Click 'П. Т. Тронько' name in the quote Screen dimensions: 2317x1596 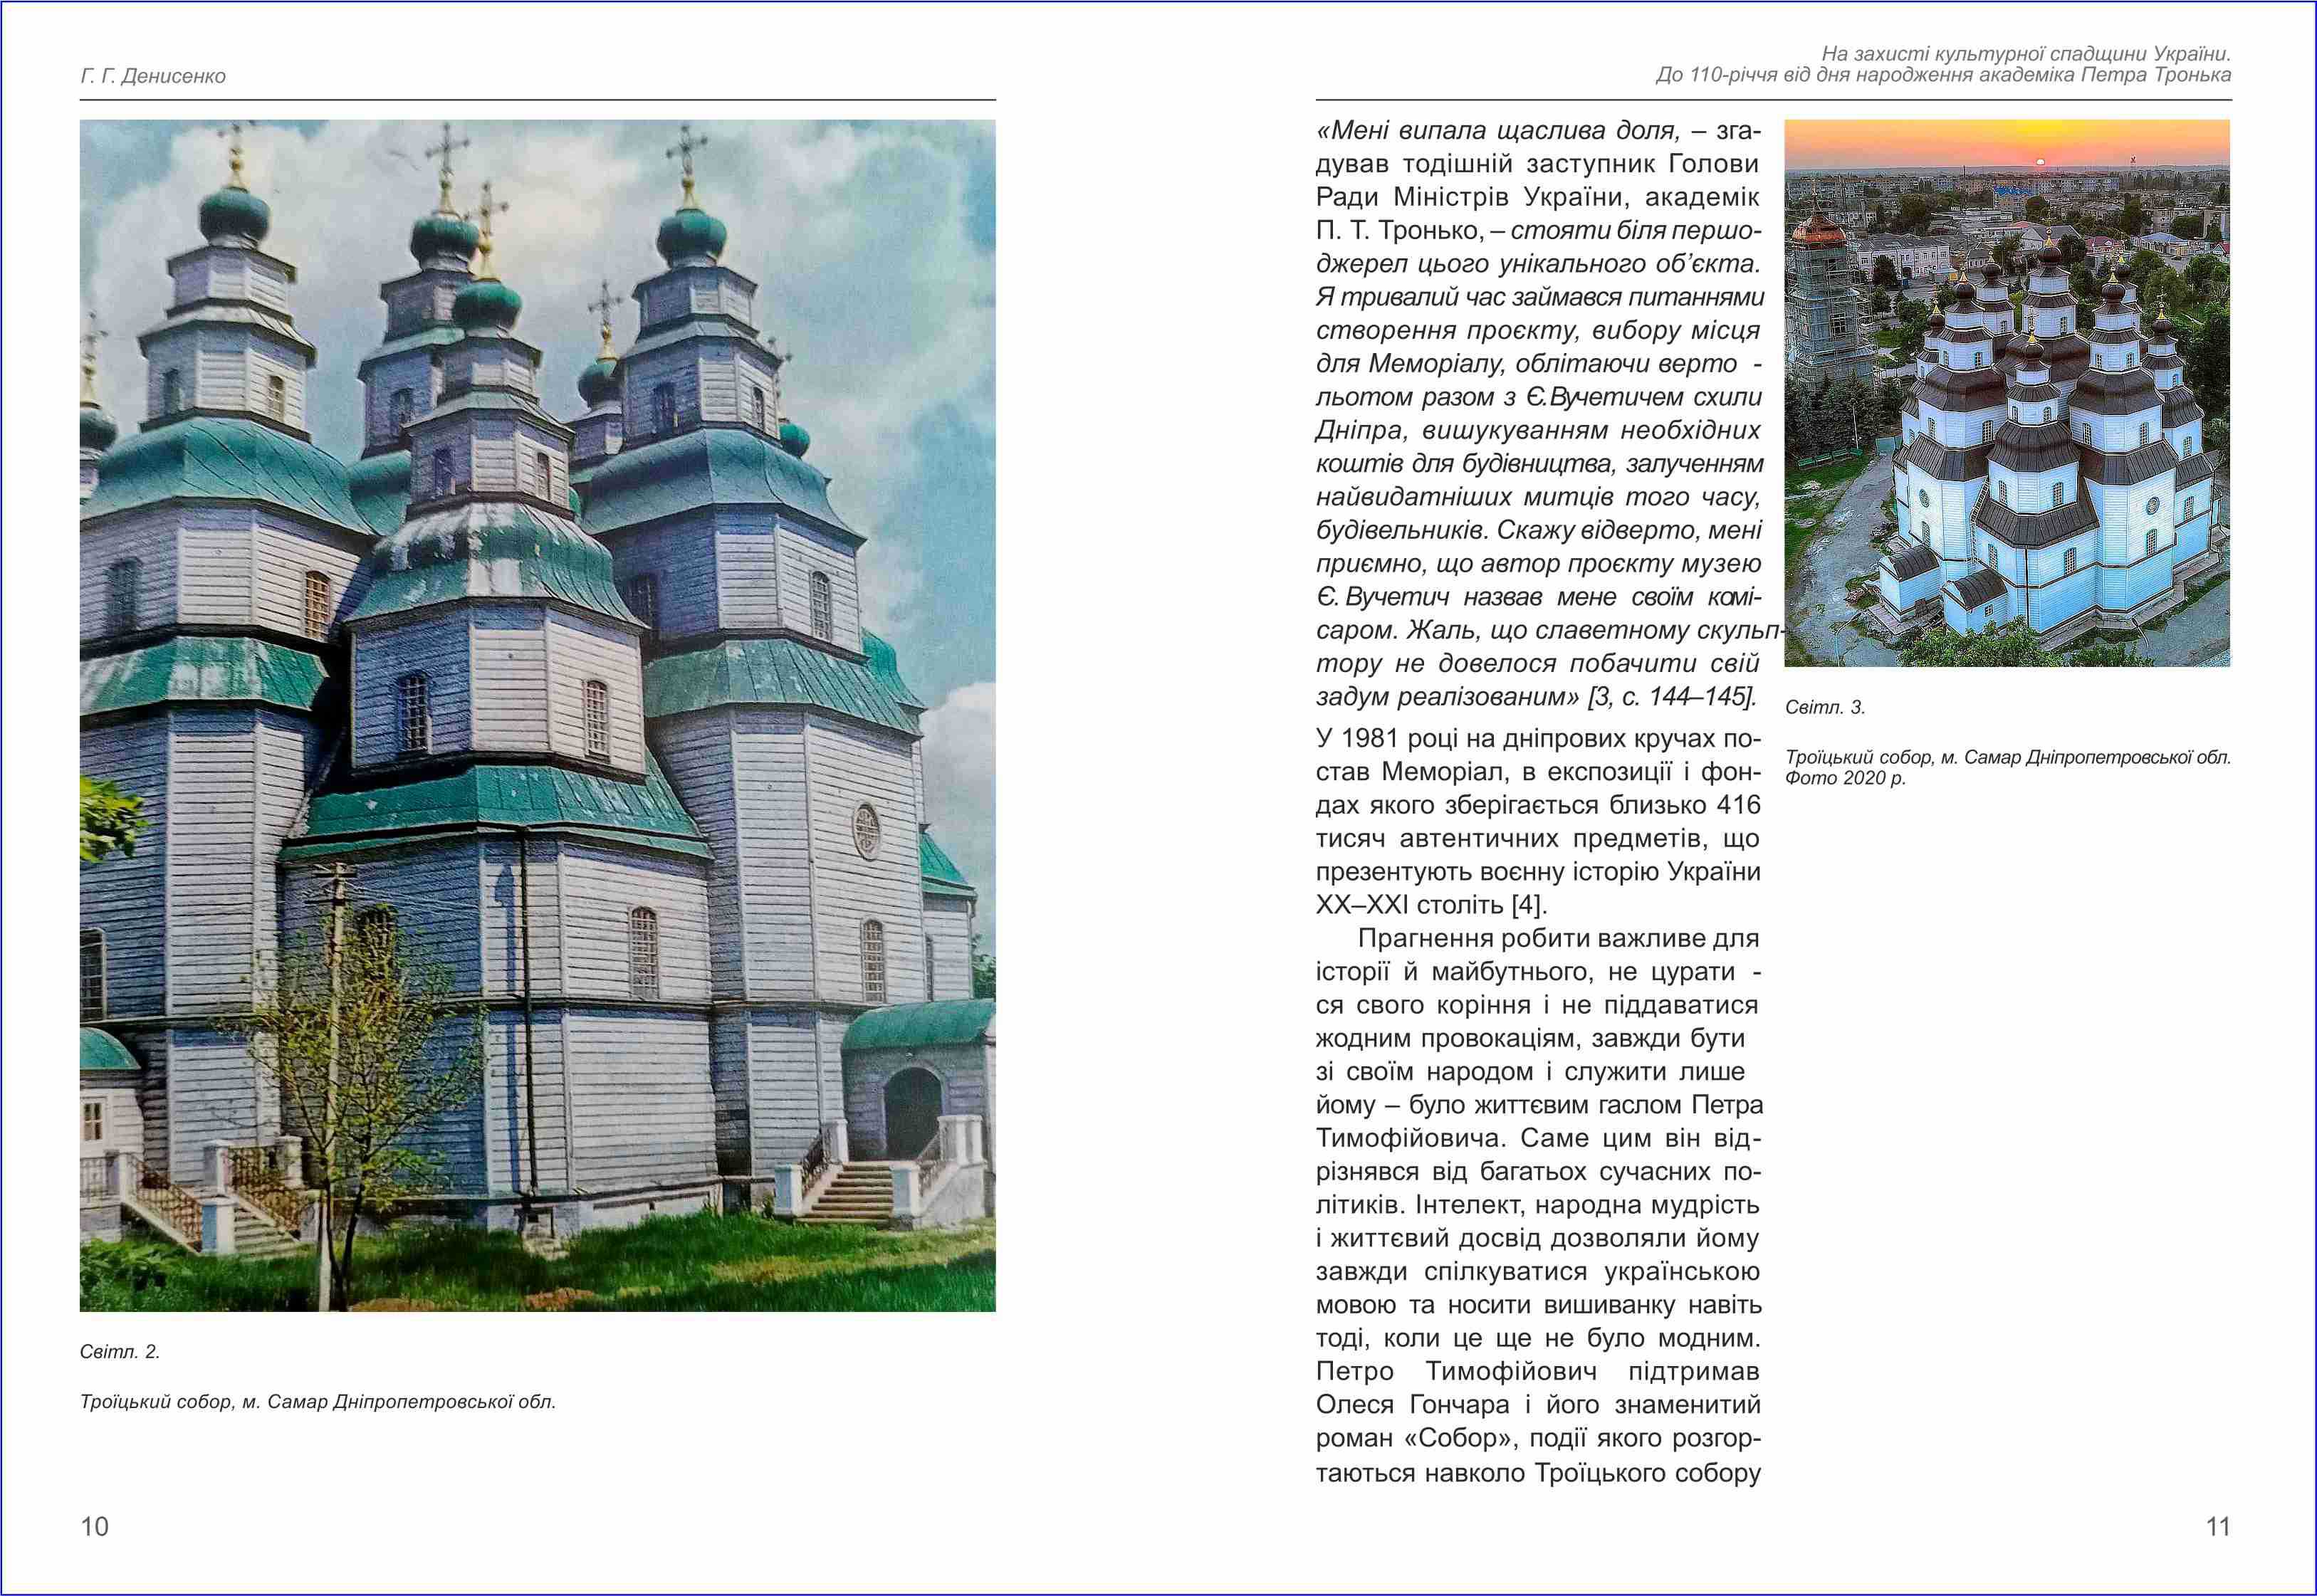pyautogui.click(x=1398, y=231)
